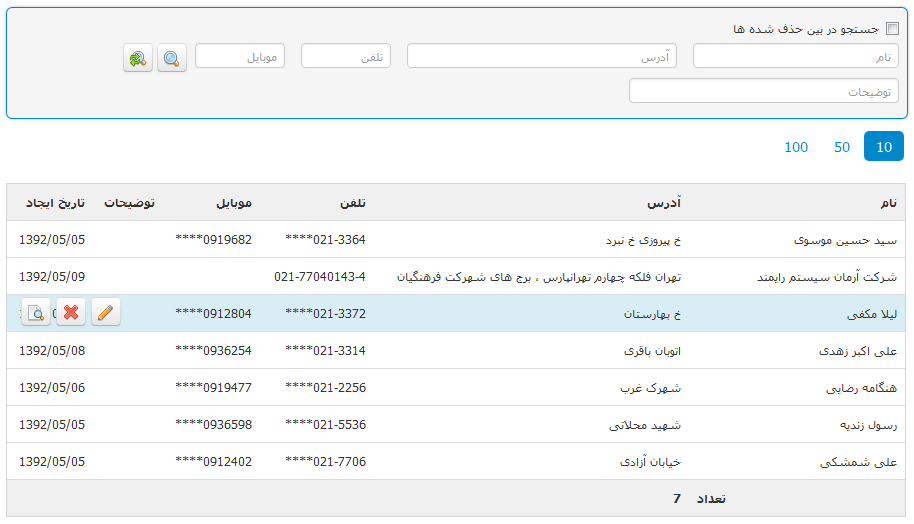
Task: Select page size 10
Action: click(x=883, y=147)
